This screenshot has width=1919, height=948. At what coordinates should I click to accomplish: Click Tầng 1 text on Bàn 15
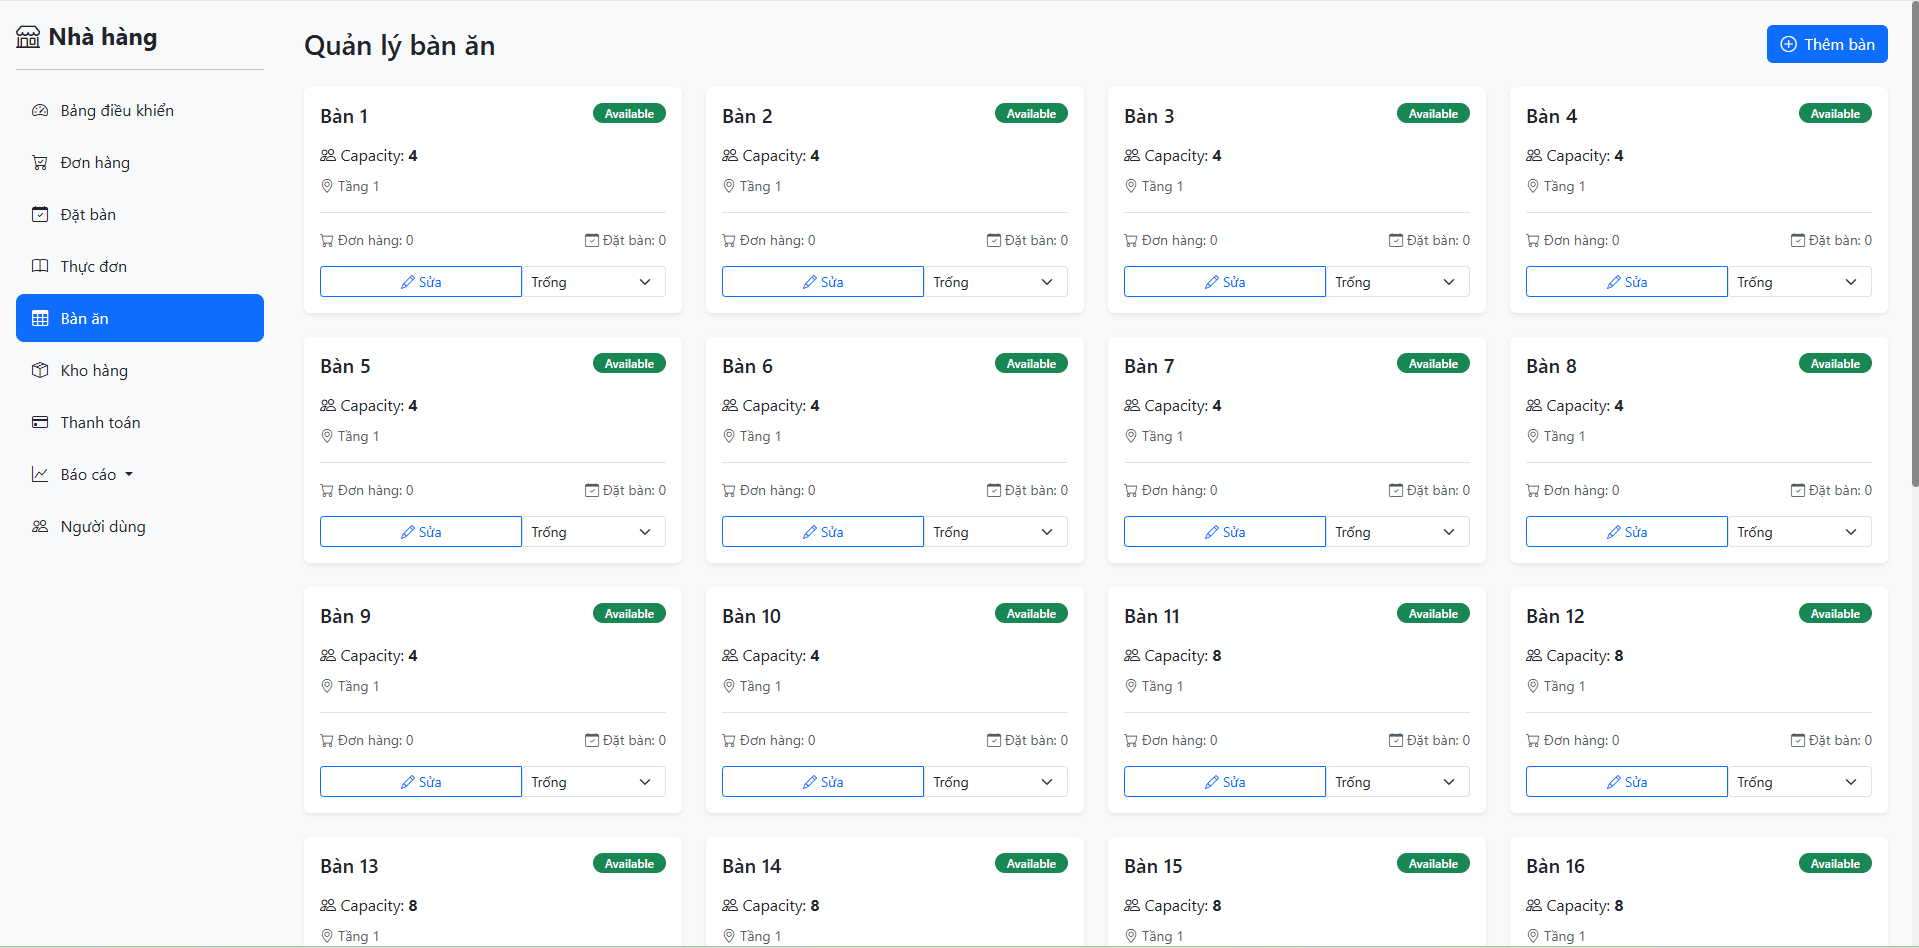pyautogui.click(x=1162, y=936)
